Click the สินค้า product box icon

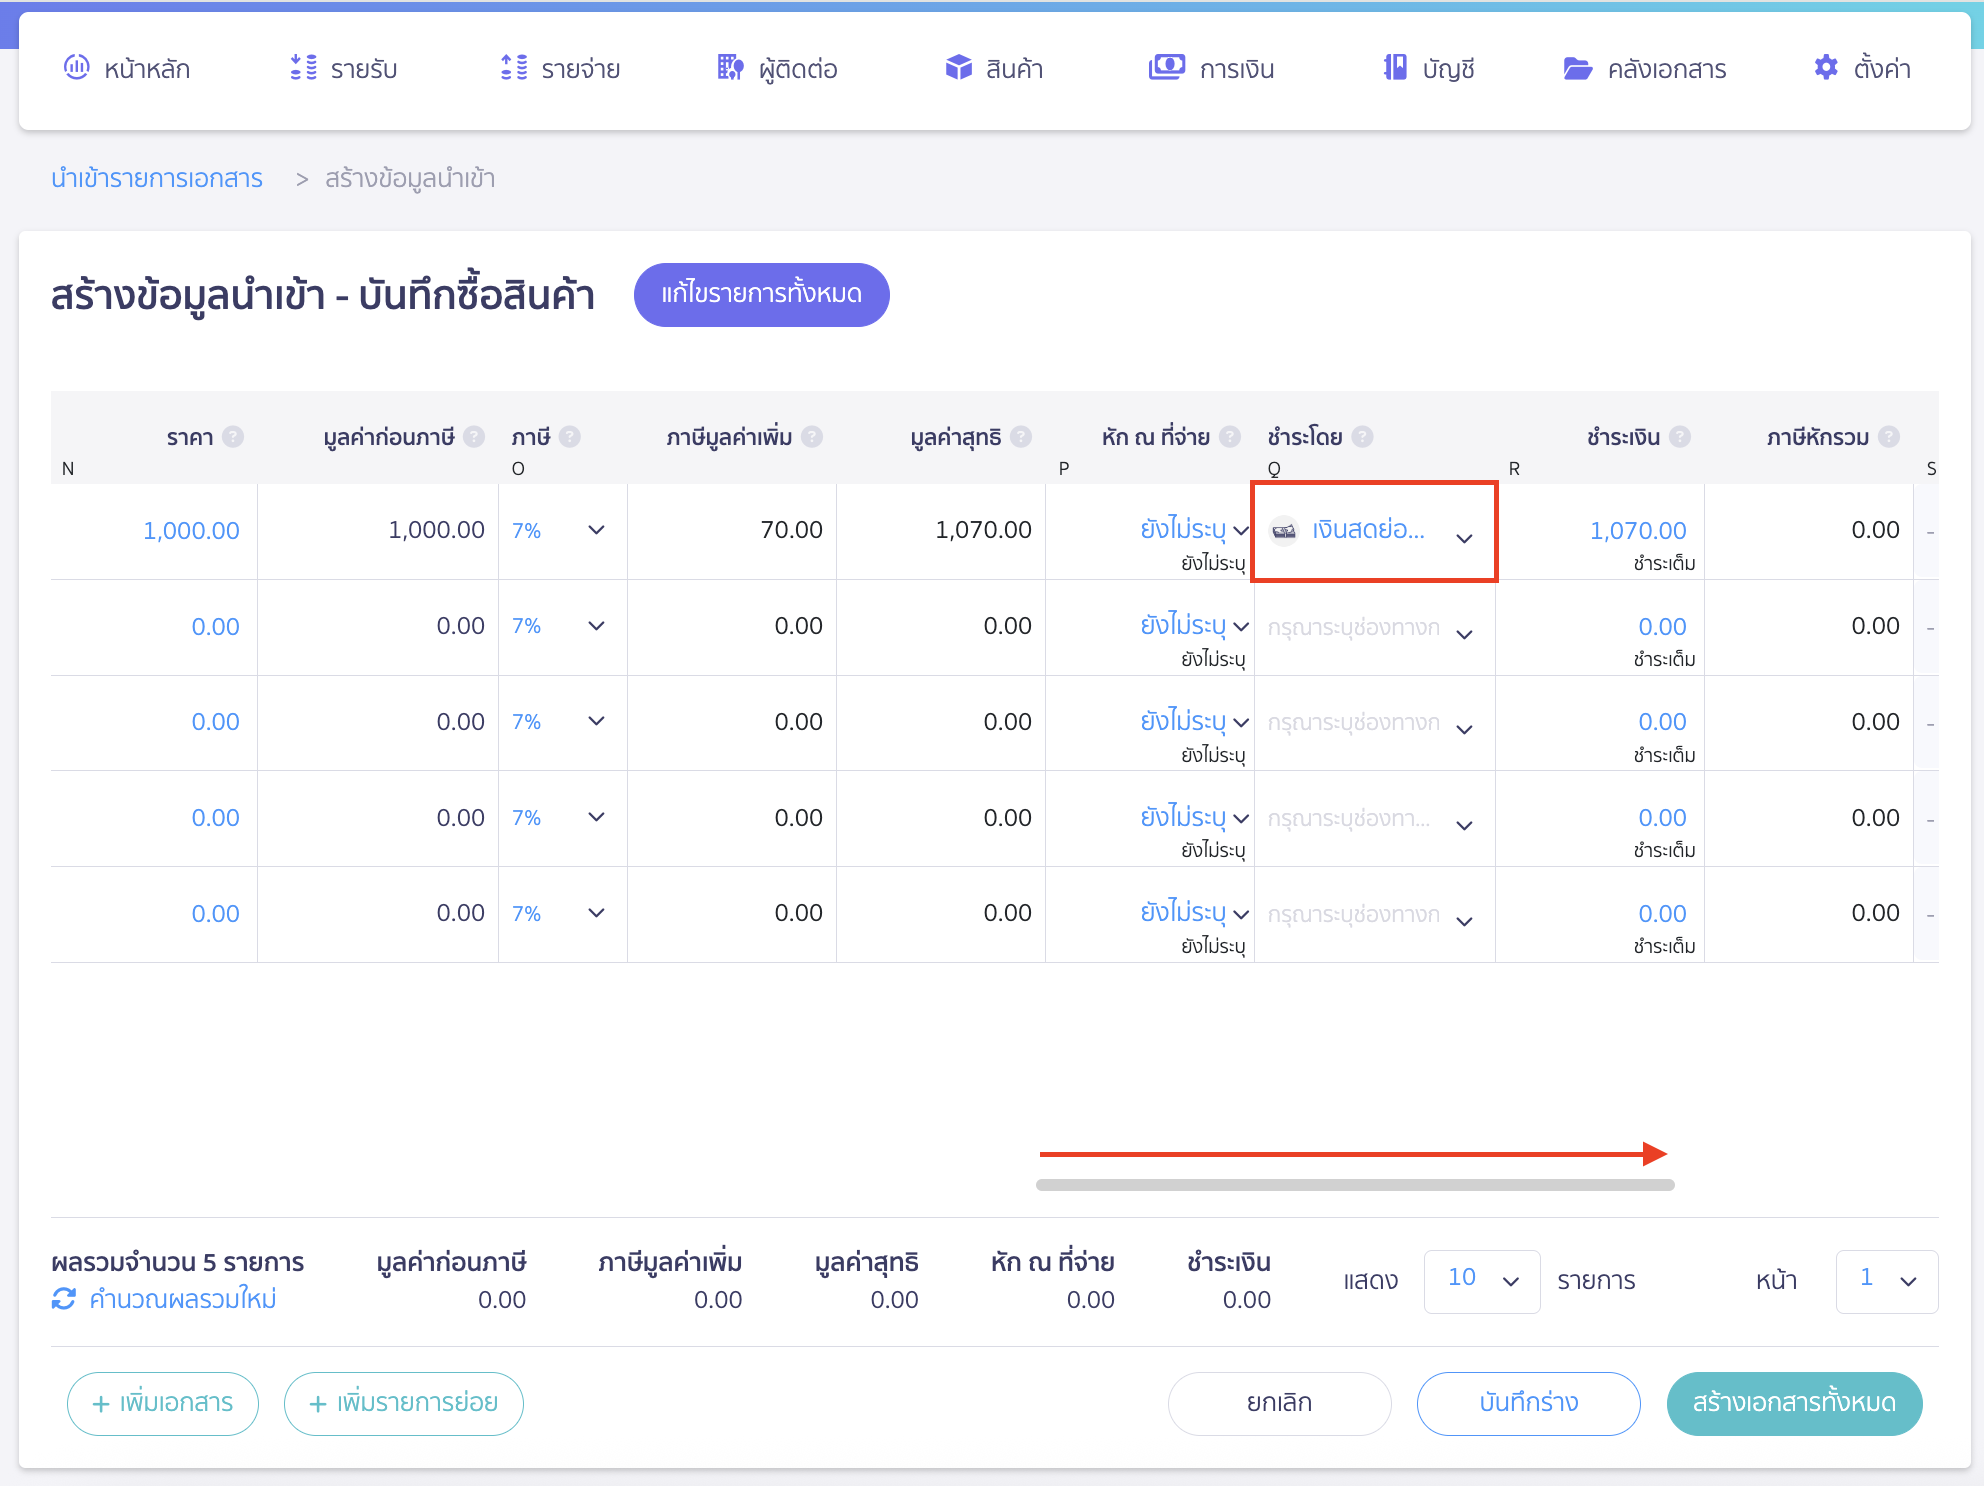click(958, 68)
